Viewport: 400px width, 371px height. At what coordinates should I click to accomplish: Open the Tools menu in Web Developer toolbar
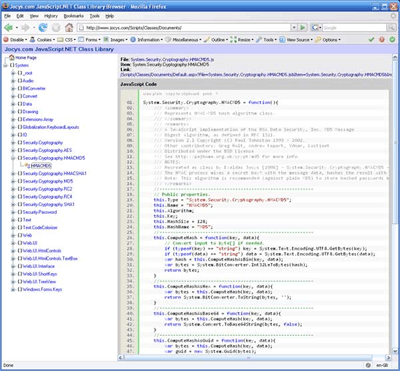[x=266, y=40]
